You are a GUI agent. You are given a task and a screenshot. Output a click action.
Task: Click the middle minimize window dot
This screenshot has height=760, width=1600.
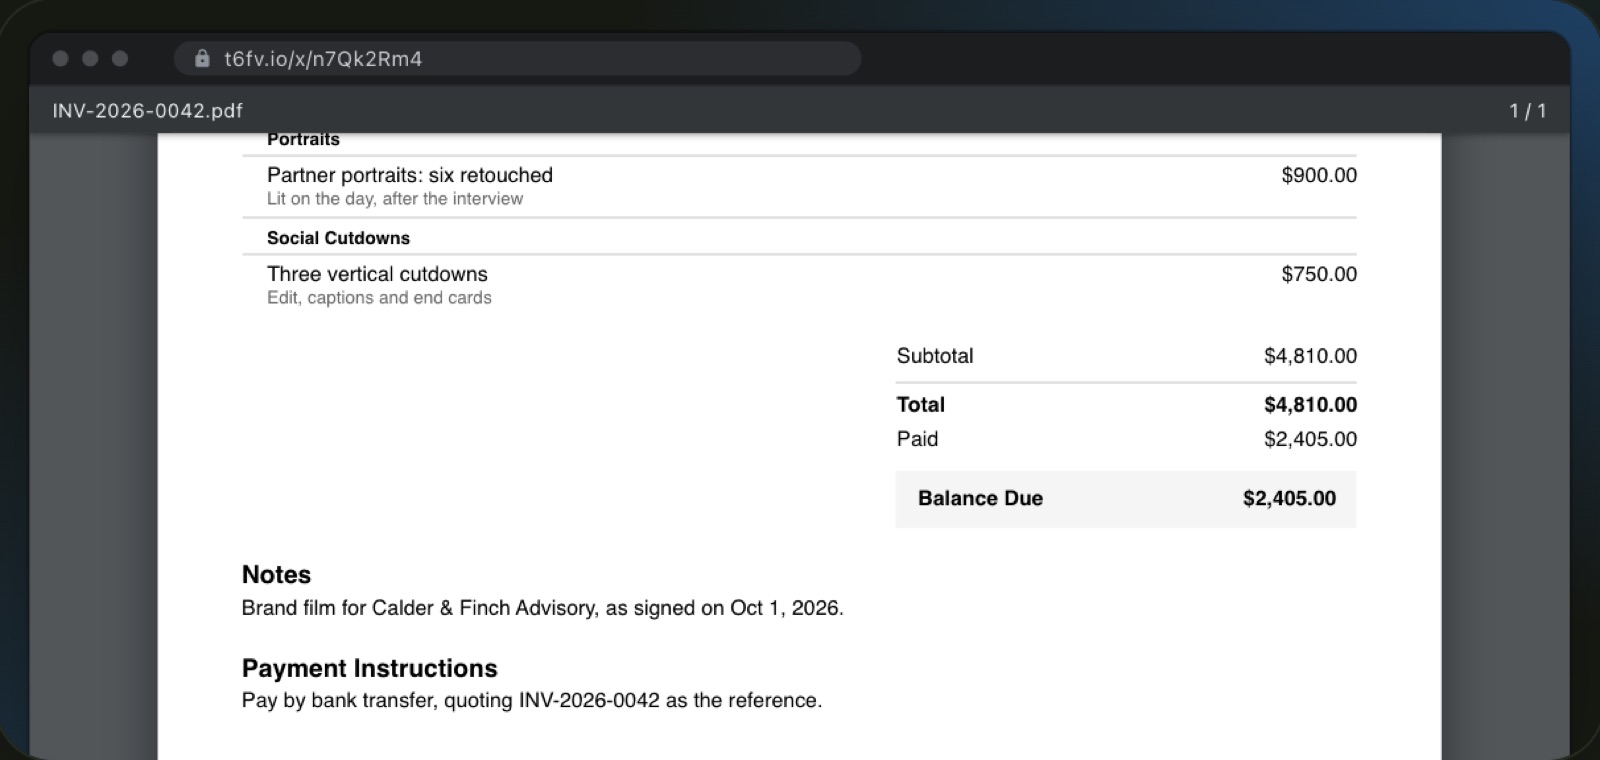pyautogui.click(x=90, y=59)
